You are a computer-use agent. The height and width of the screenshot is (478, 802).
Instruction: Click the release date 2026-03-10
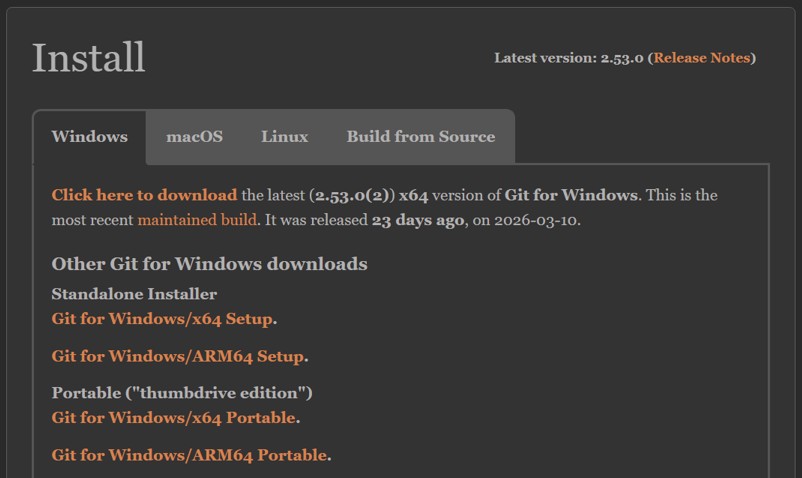point(537,220)
